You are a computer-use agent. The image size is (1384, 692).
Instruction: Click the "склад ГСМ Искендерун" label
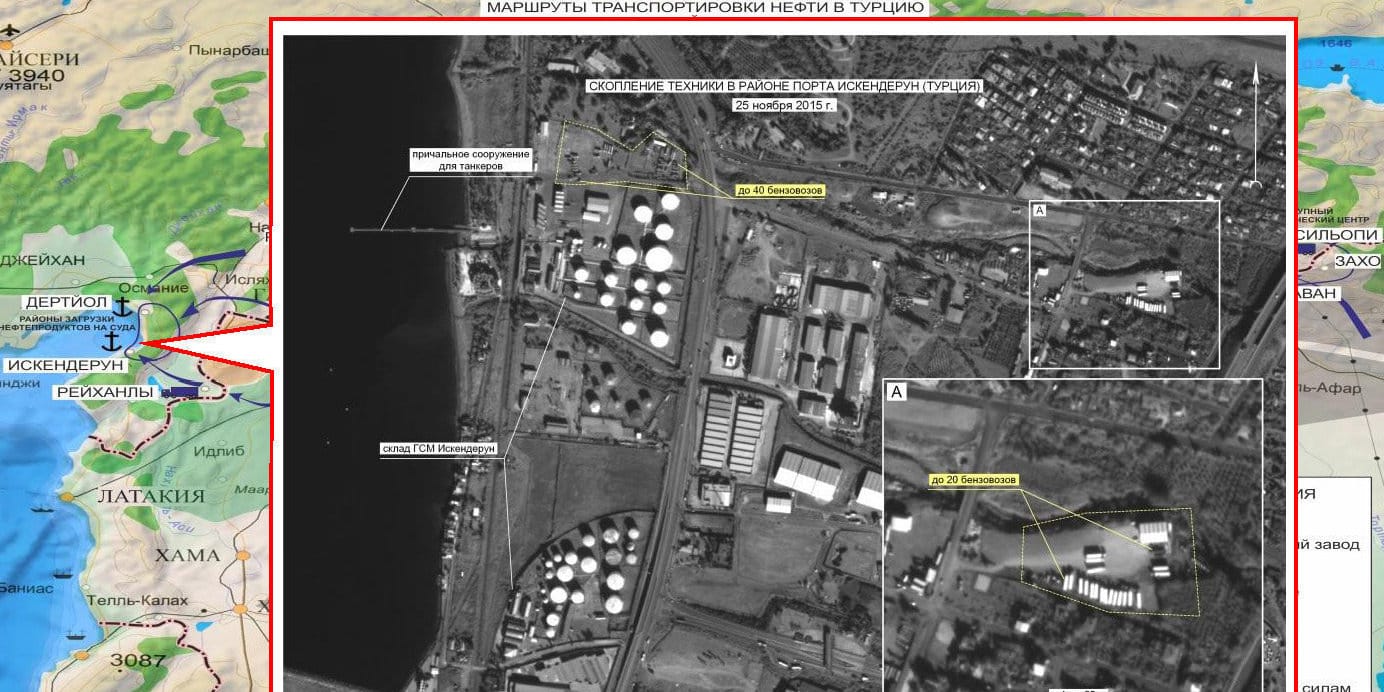(x=438, y=449)
